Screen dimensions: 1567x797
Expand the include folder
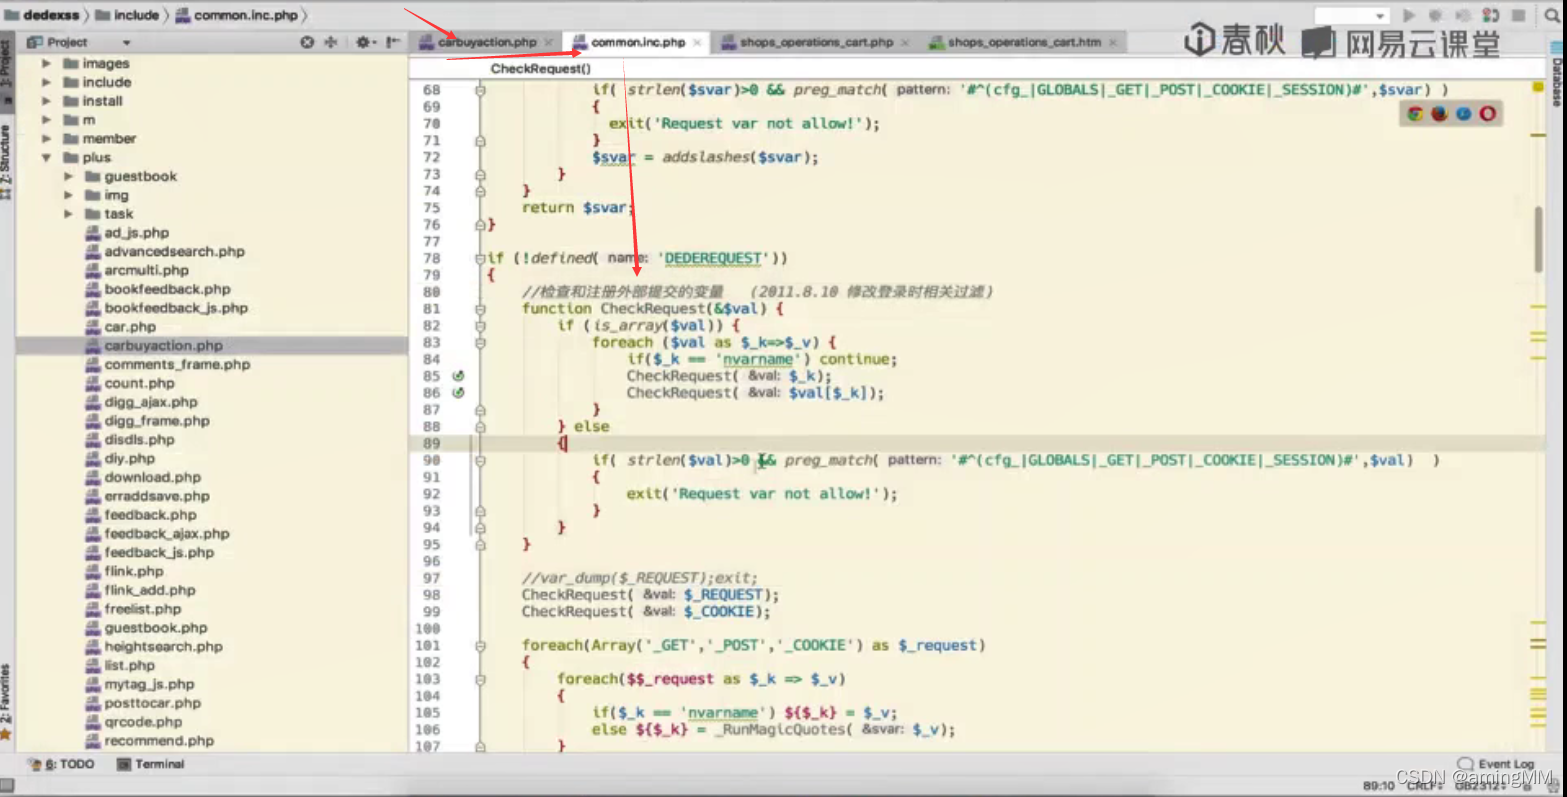point(46,82)
